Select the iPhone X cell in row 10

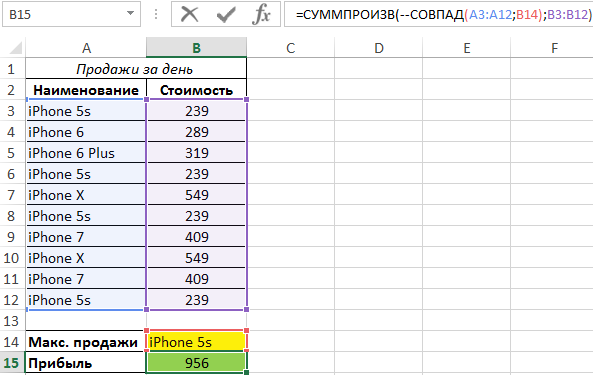(86, 258)
